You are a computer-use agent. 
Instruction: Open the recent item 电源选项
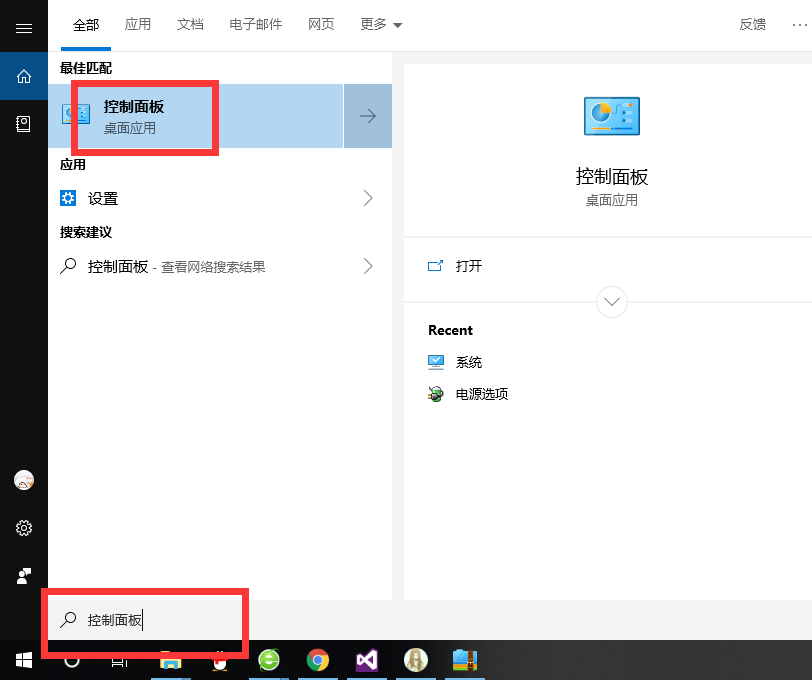point(482,394)
